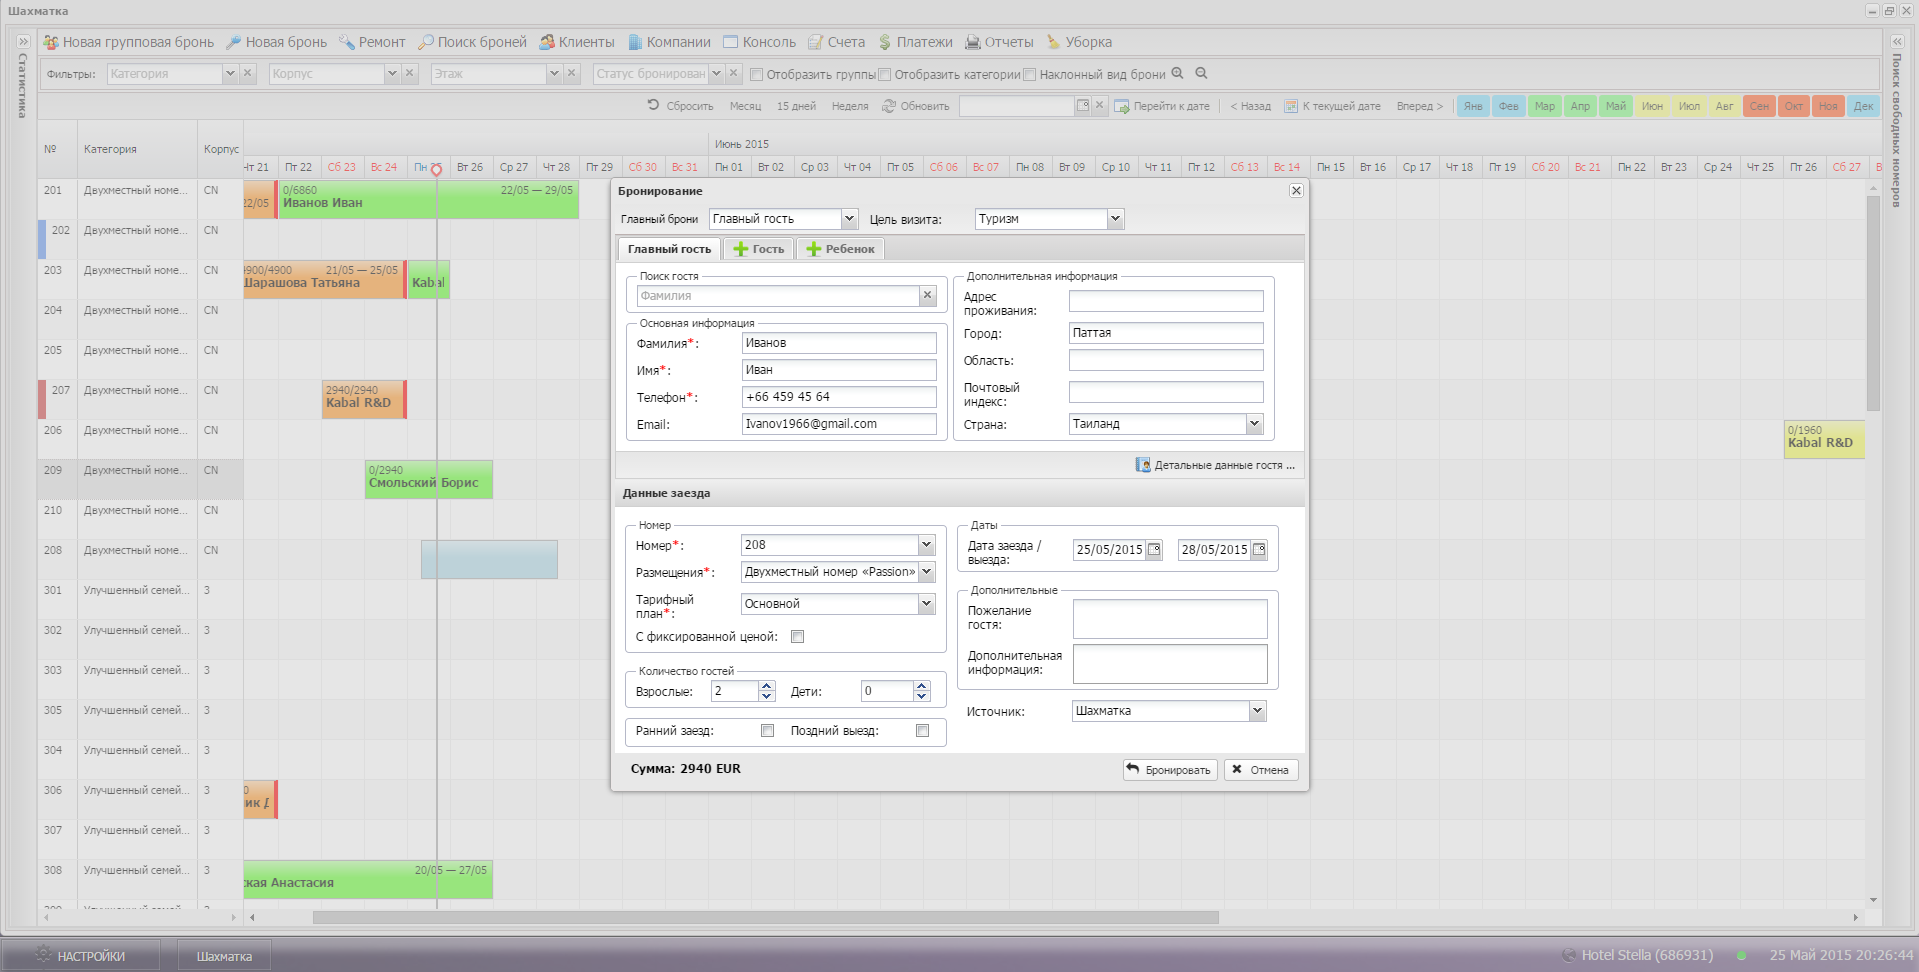1919x972 pixels.
Task: Jump to the Янв month swatch
Action: tap(1473, 106)
